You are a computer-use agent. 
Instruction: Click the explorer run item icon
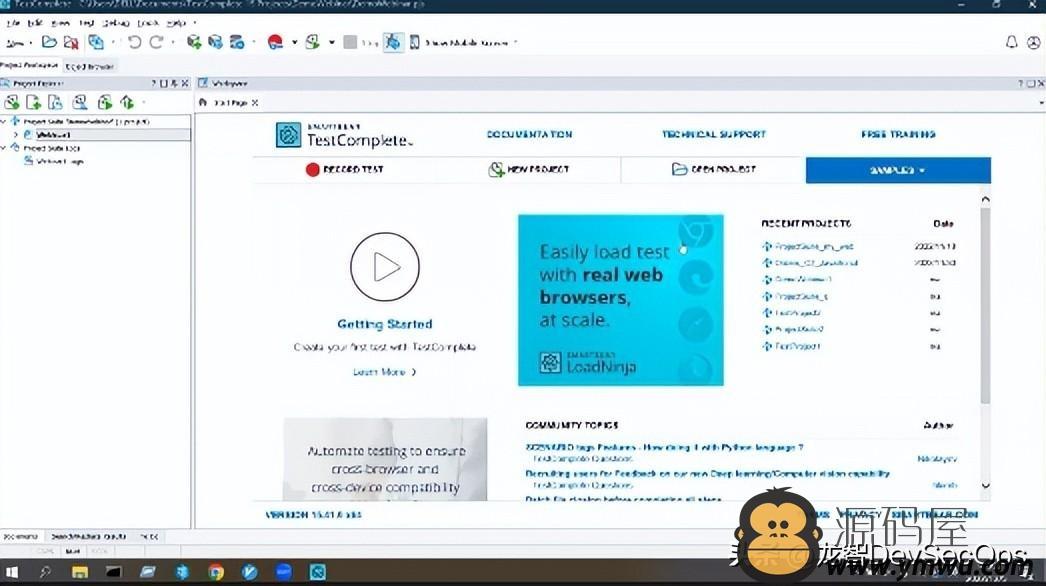point(105,102)
